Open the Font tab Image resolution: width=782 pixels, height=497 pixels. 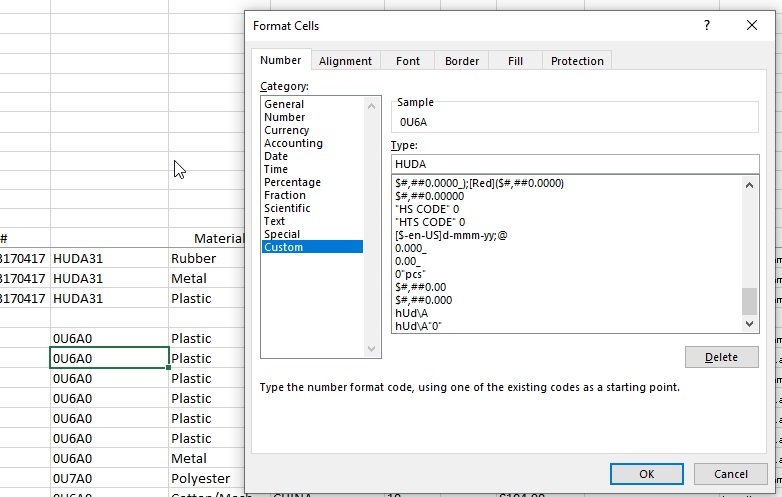click(408, 61)
